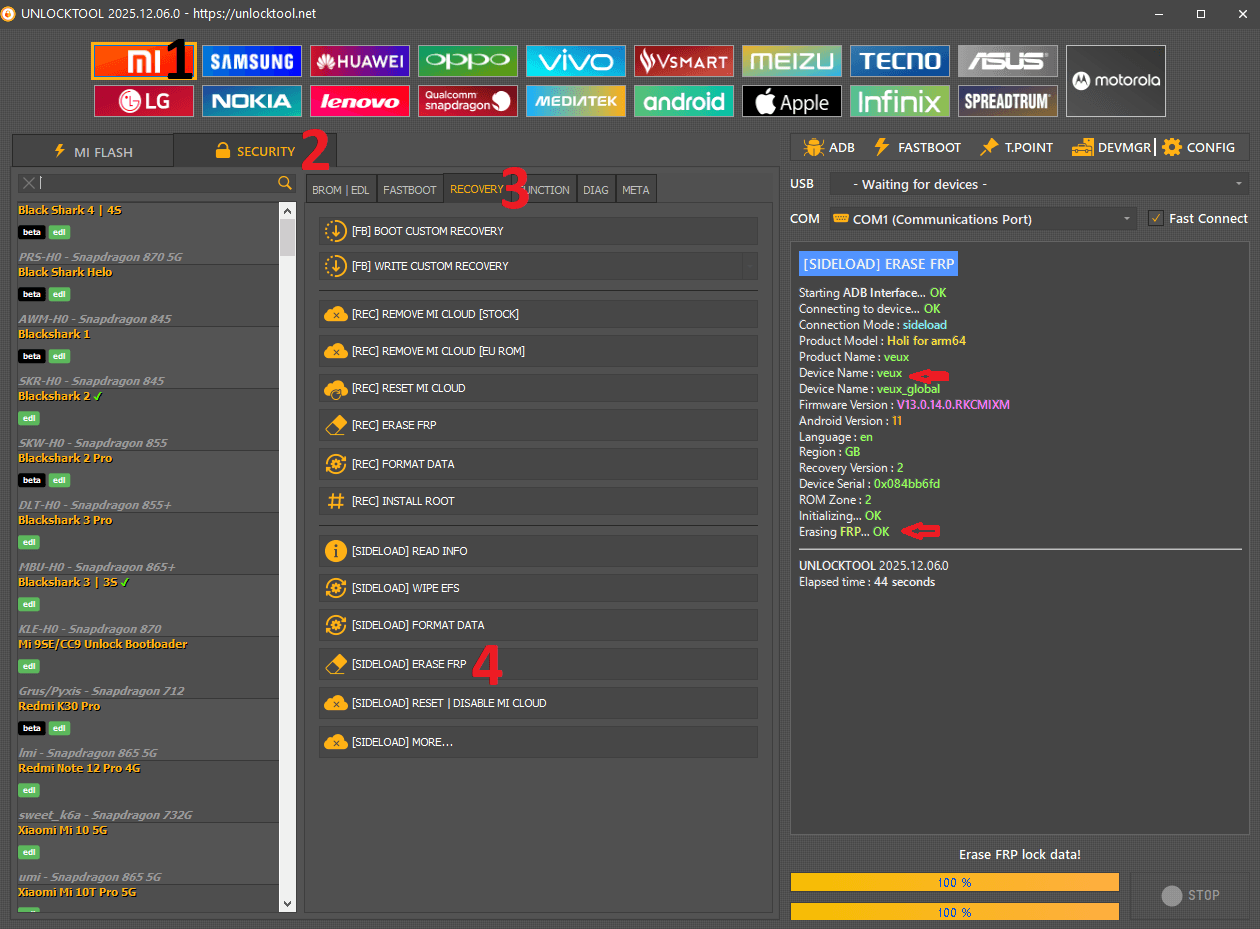Open the FASTBOOT sub-tab
The width and height of the screenshot is (1260, 929).
tap(410, 190)
